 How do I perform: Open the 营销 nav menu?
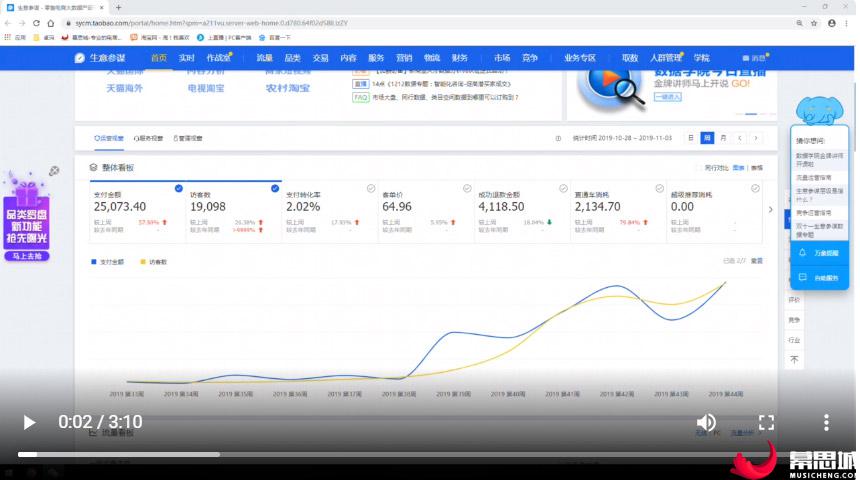coord(404,58)
